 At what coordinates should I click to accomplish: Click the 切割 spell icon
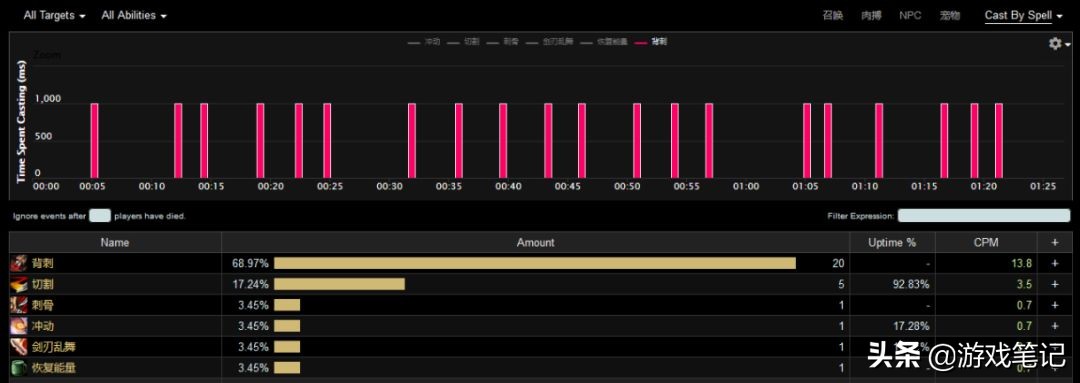click(19, 284)
